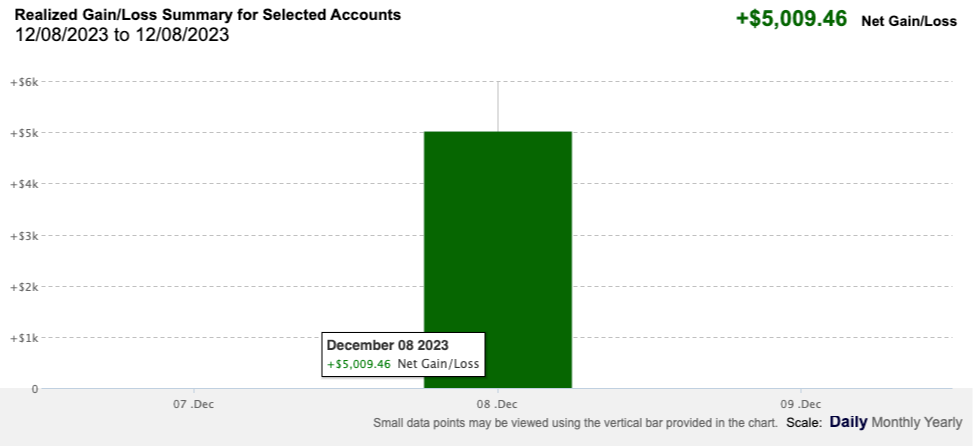This screenshot has height=446, width=973.
Task: Click the +$1k y-axis label
Action: coord(25,338)
